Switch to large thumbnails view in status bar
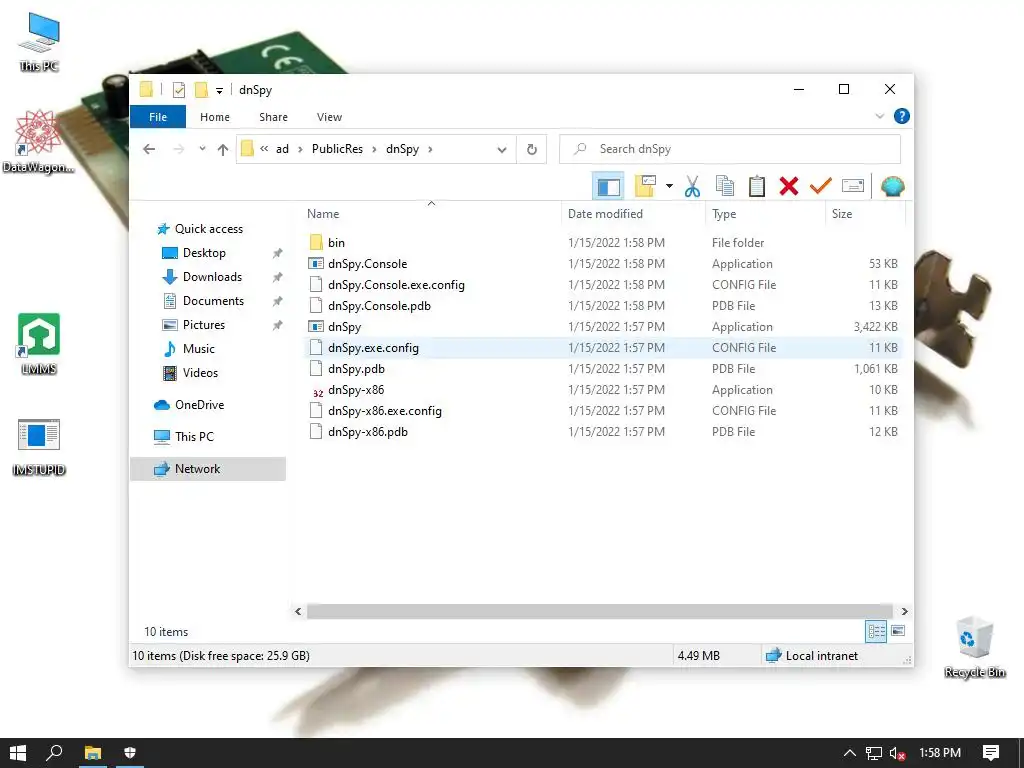Image resolution: width=1024 pixels, height=768 pixels. (898, 631)
